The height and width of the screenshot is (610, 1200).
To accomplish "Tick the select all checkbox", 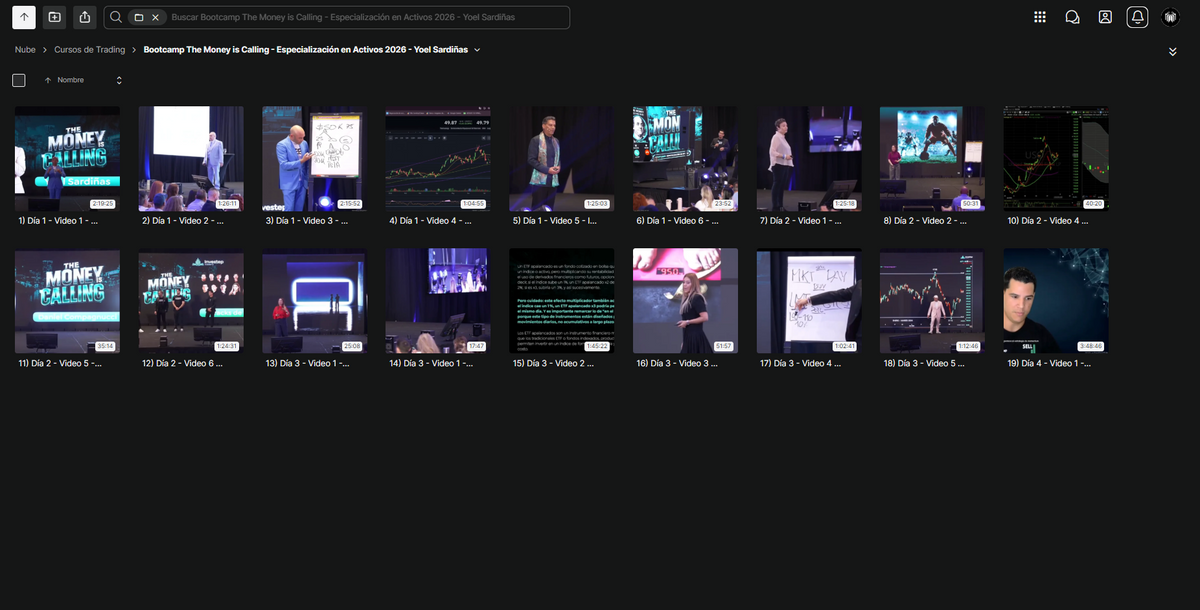I will click(x=19, y=80).
